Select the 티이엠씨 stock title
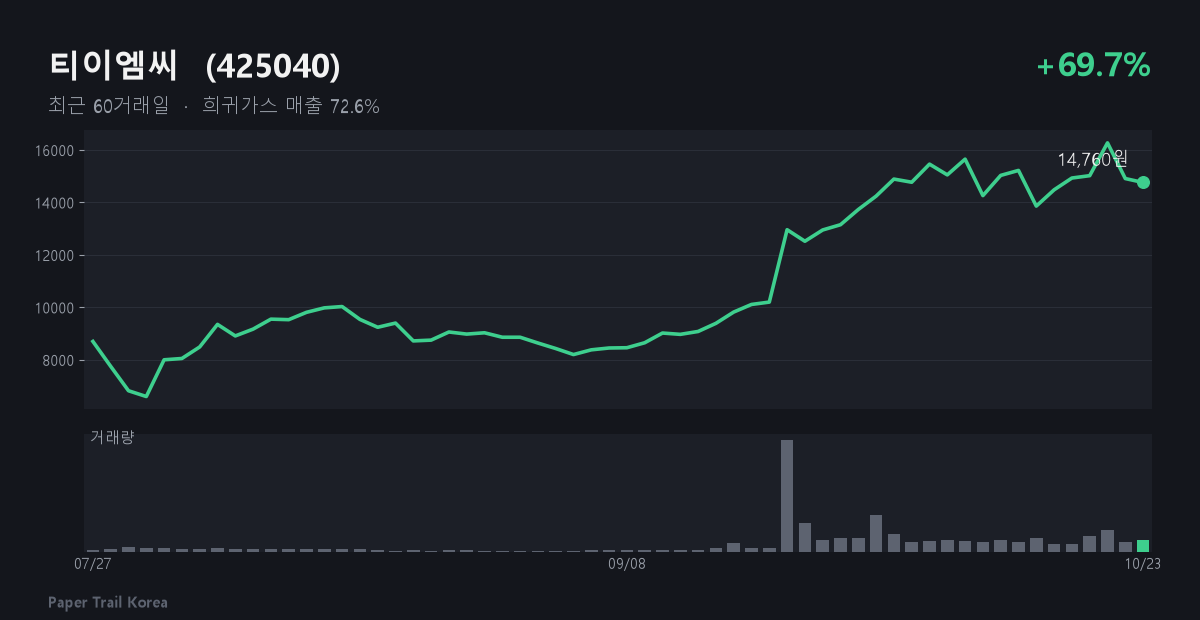Image resolution: width=1200 pixels, height=620 pixels. pos(114,66)
